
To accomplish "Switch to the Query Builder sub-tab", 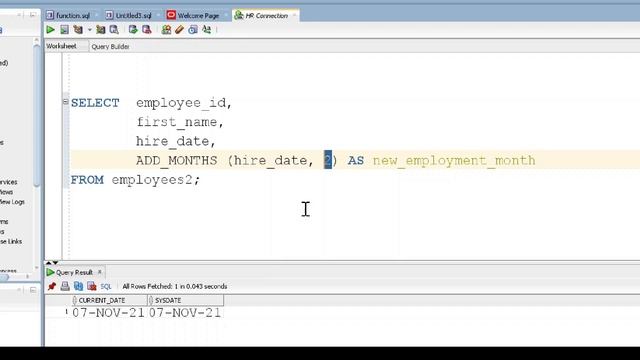I will (x=110, y=47).
